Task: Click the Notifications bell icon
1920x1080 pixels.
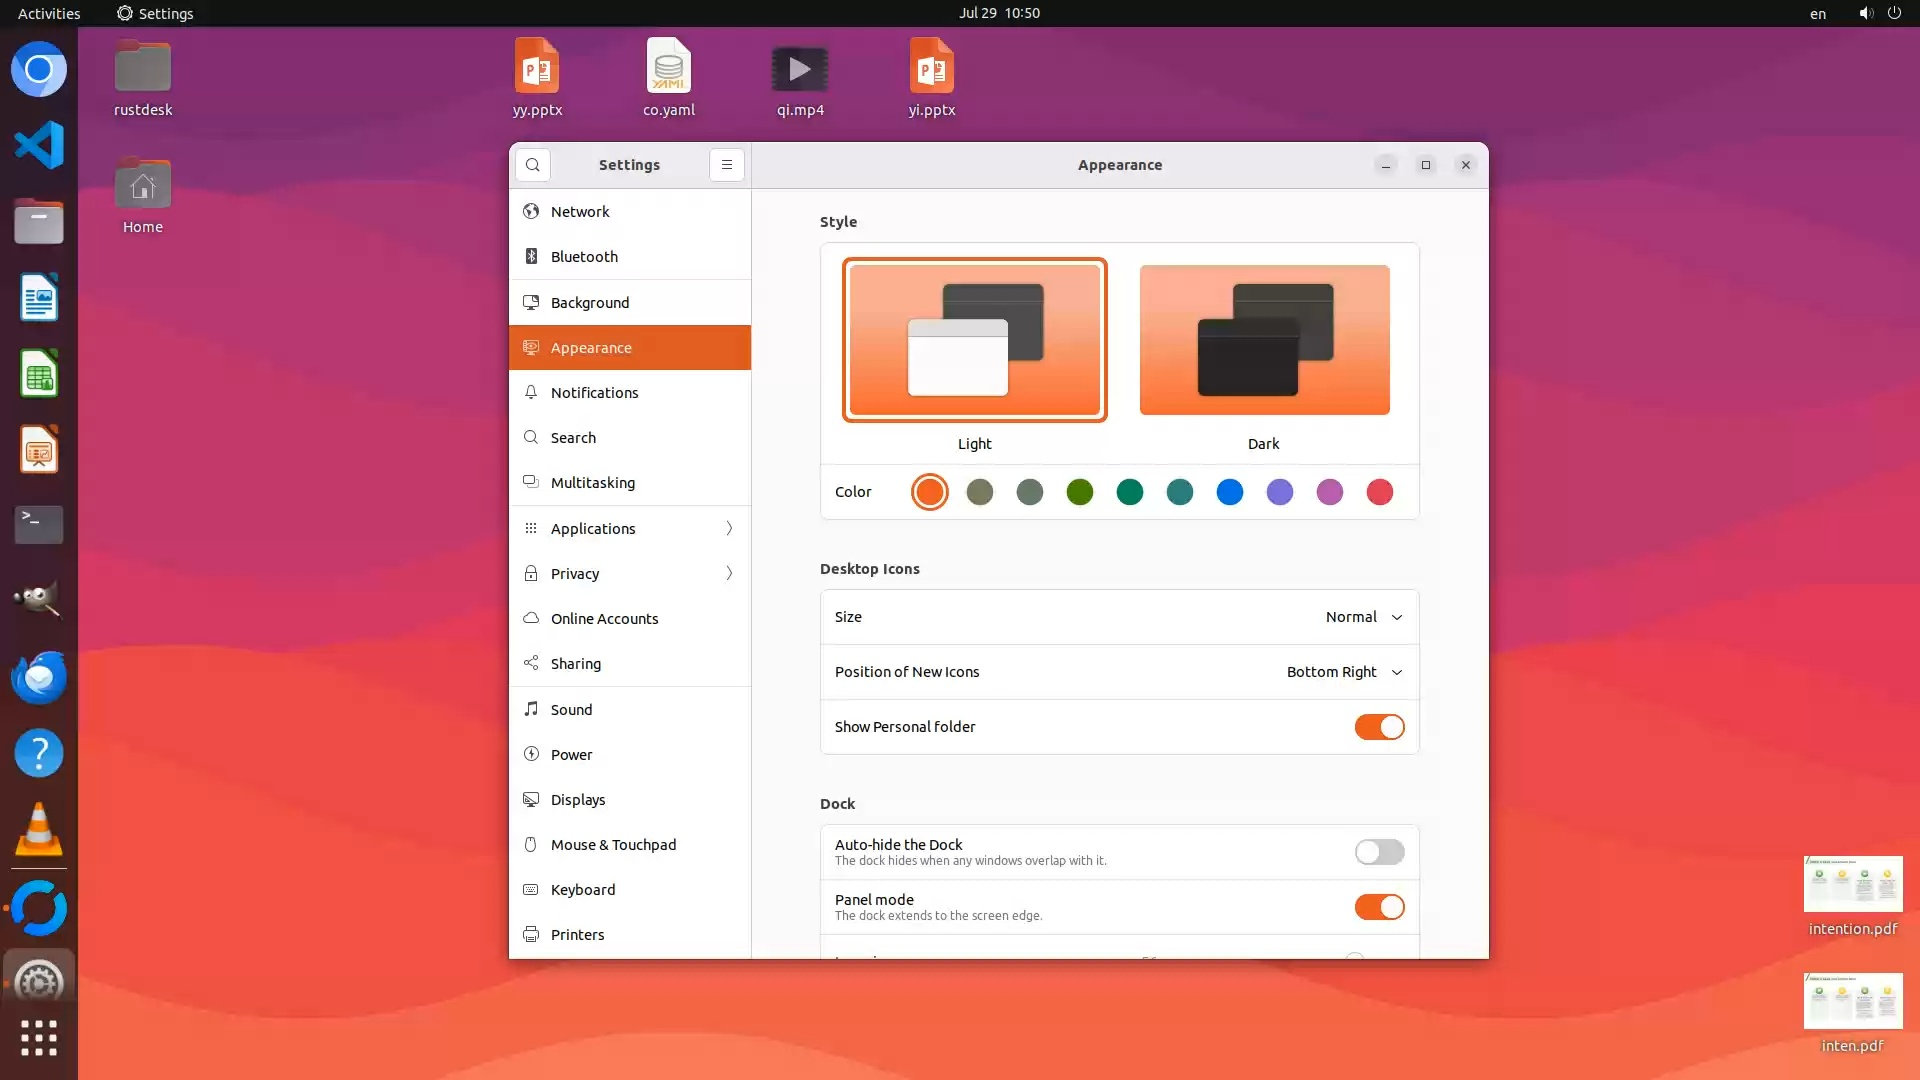Action: [x=531, y=393]
